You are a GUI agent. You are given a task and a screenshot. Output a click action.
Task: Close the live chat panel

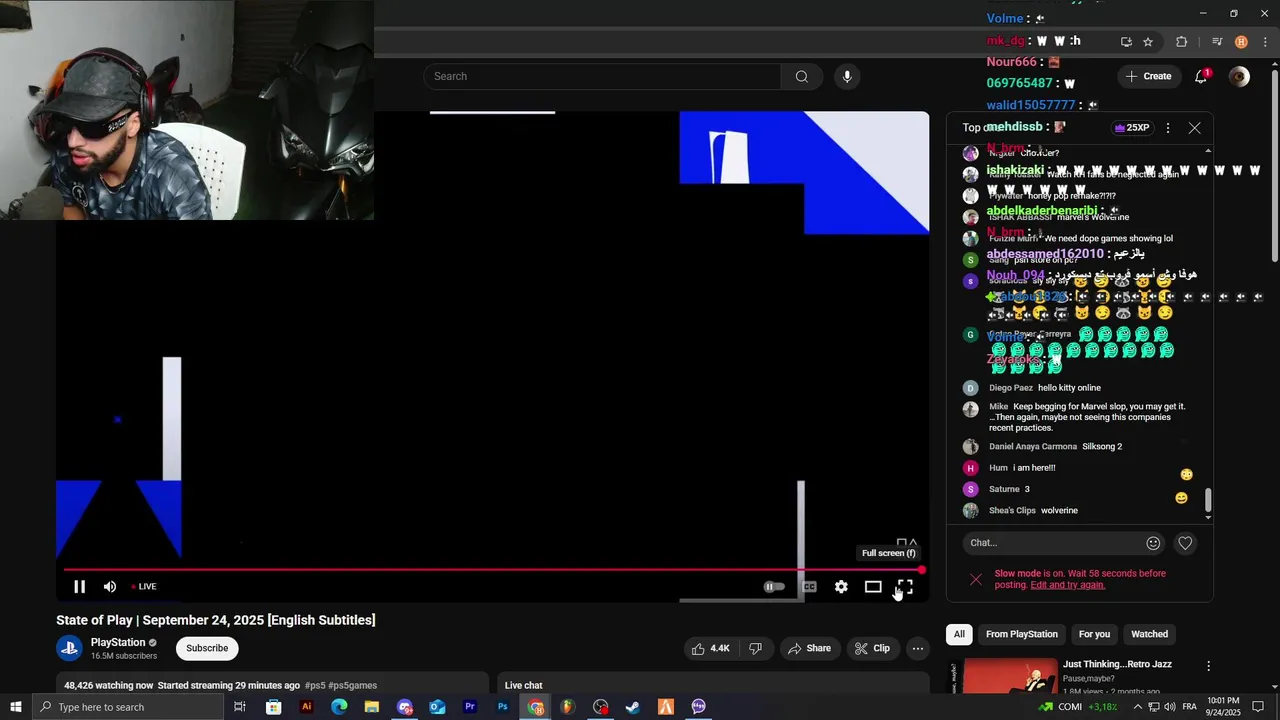point(1194,128)
